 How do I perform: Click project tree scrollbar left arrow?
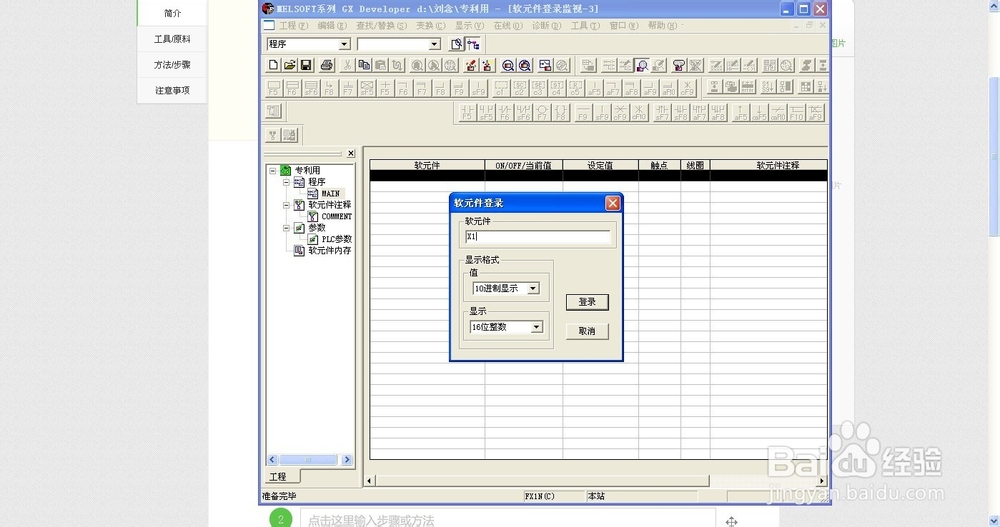[272, 459]
